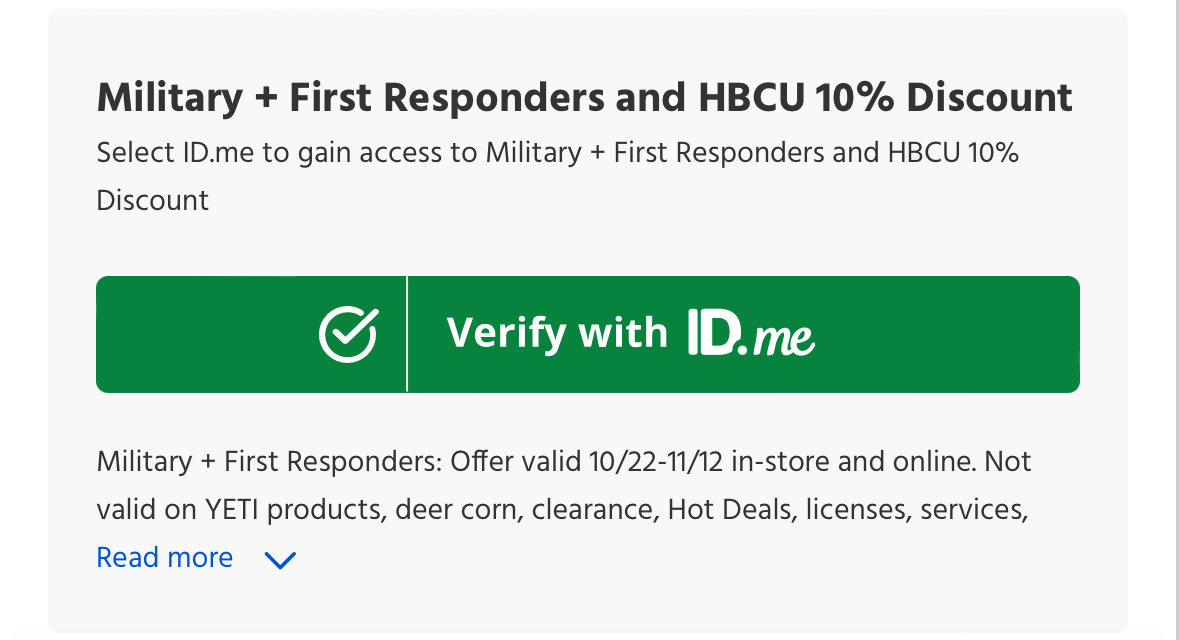Click the "10% Discount" text in heading
Screen dimensions: 1179x640
944,97
